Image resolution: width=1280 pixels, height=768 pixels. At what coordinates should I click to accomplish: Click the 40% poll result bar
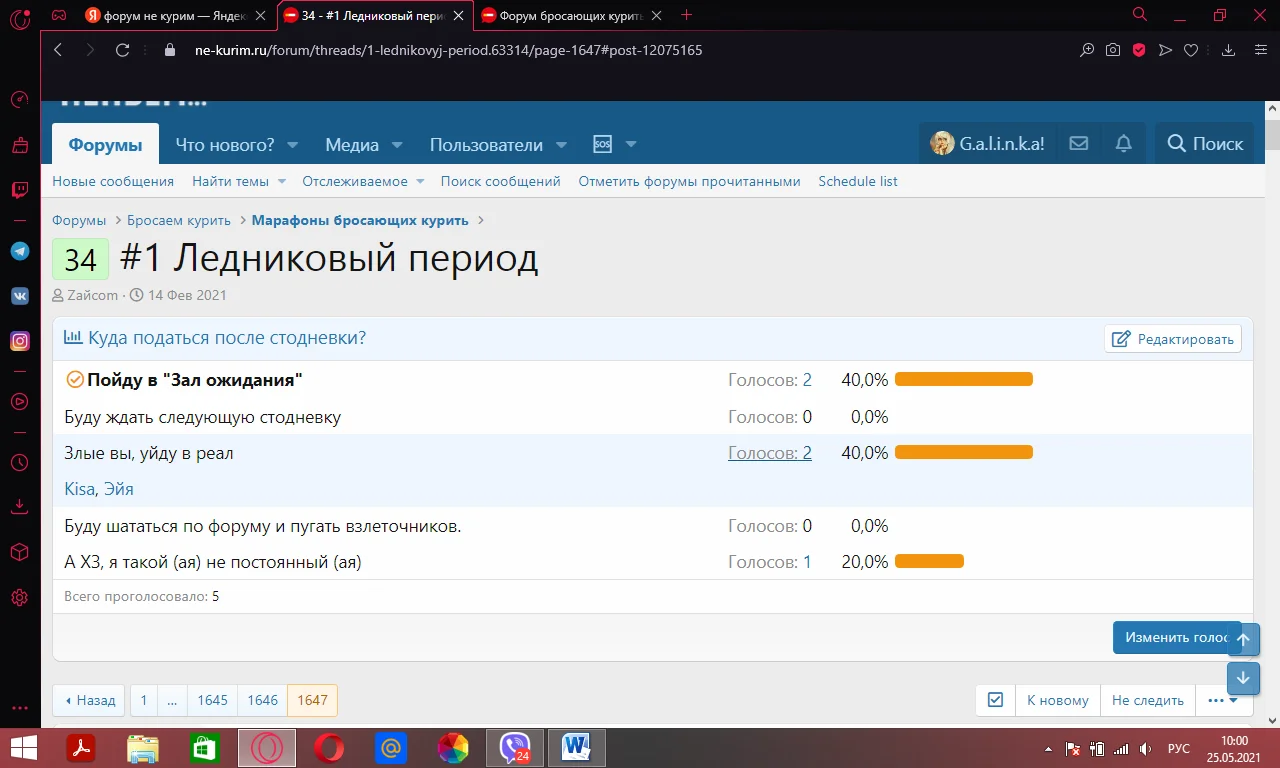(x=963, y=379)
